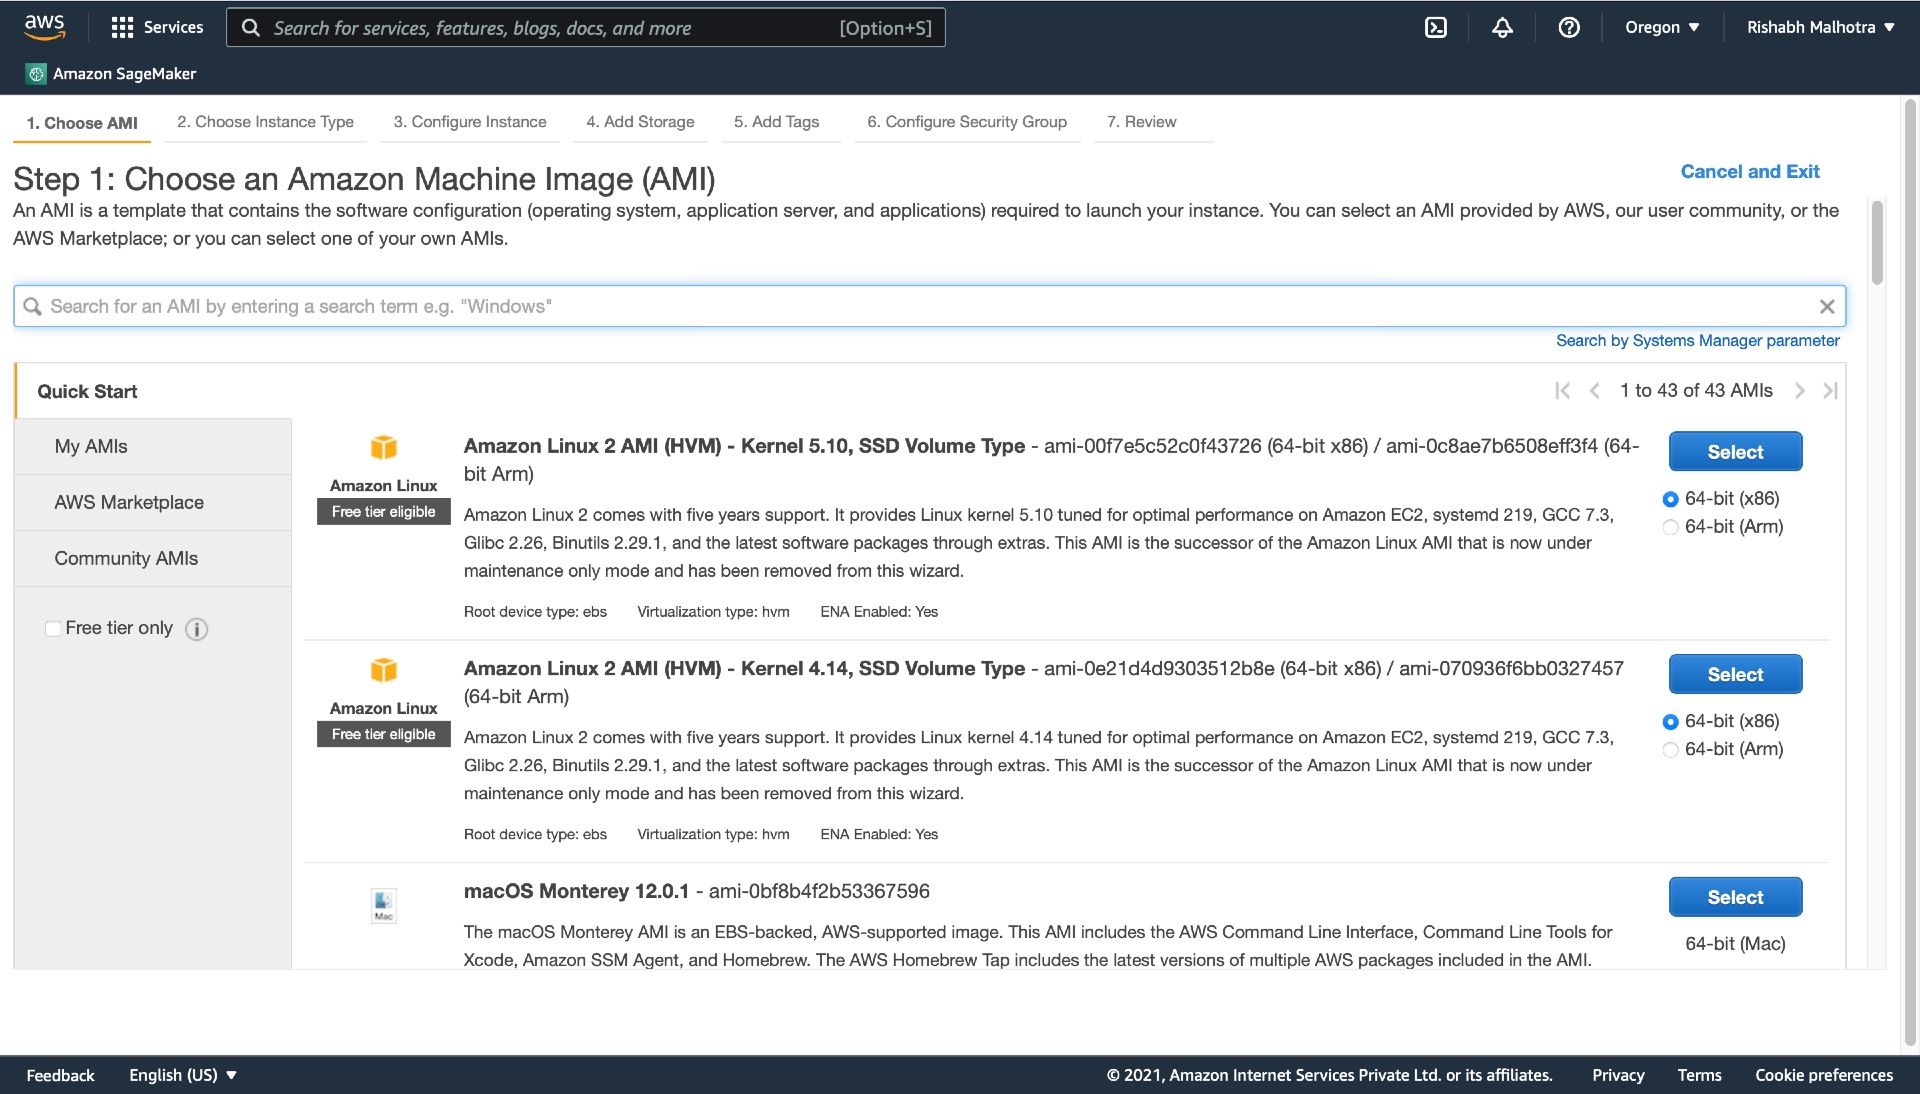This screenshot has height=1094, width=1920.
Task: Go to last page of AMIs
Action: click(x=1830, y=391)
